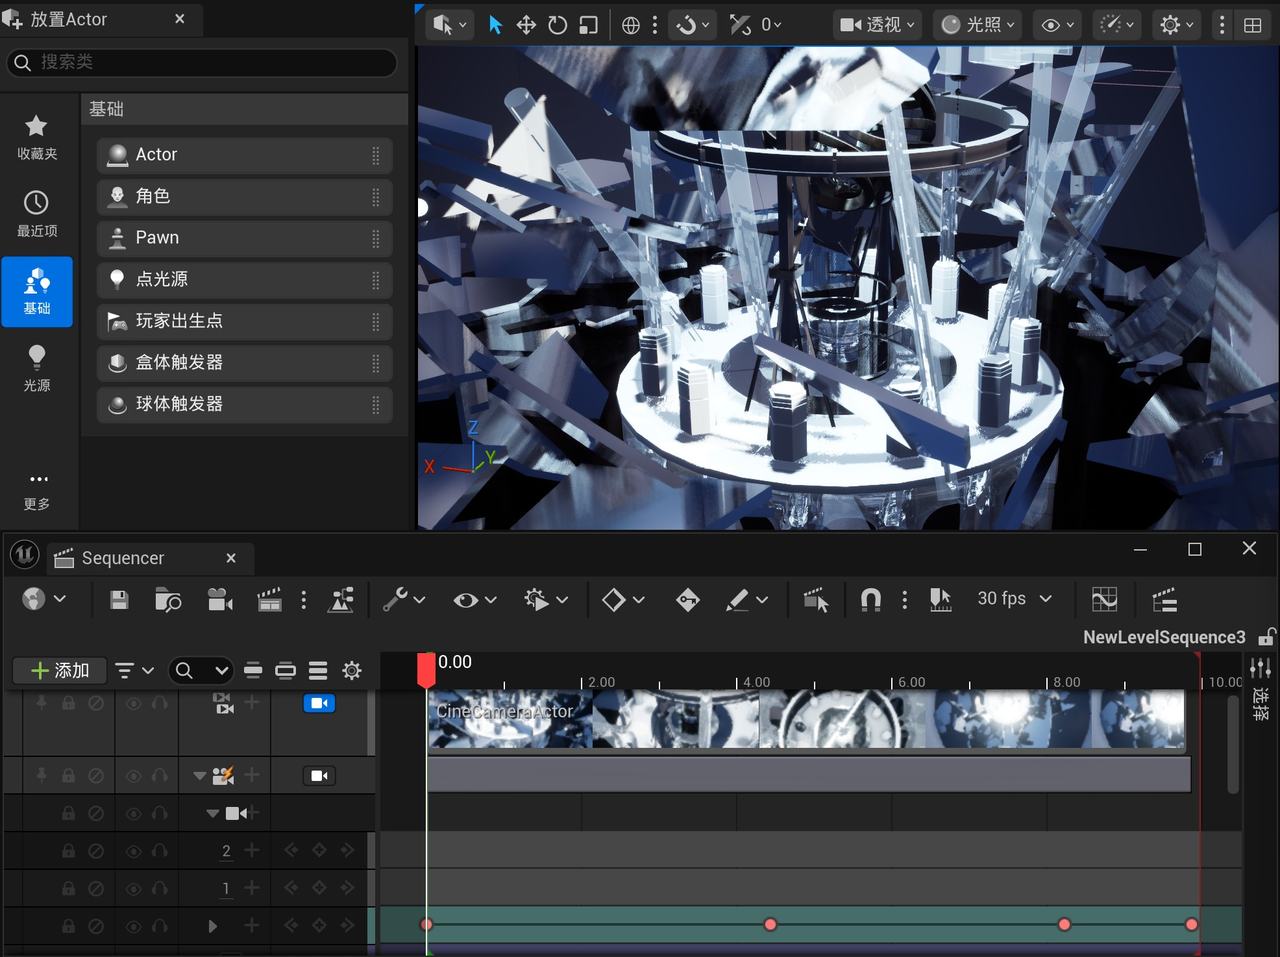Viewport: 1280px width, 957px height.
Task: Save the sequence with the floppy disk icon
Action: coord(119,599)
